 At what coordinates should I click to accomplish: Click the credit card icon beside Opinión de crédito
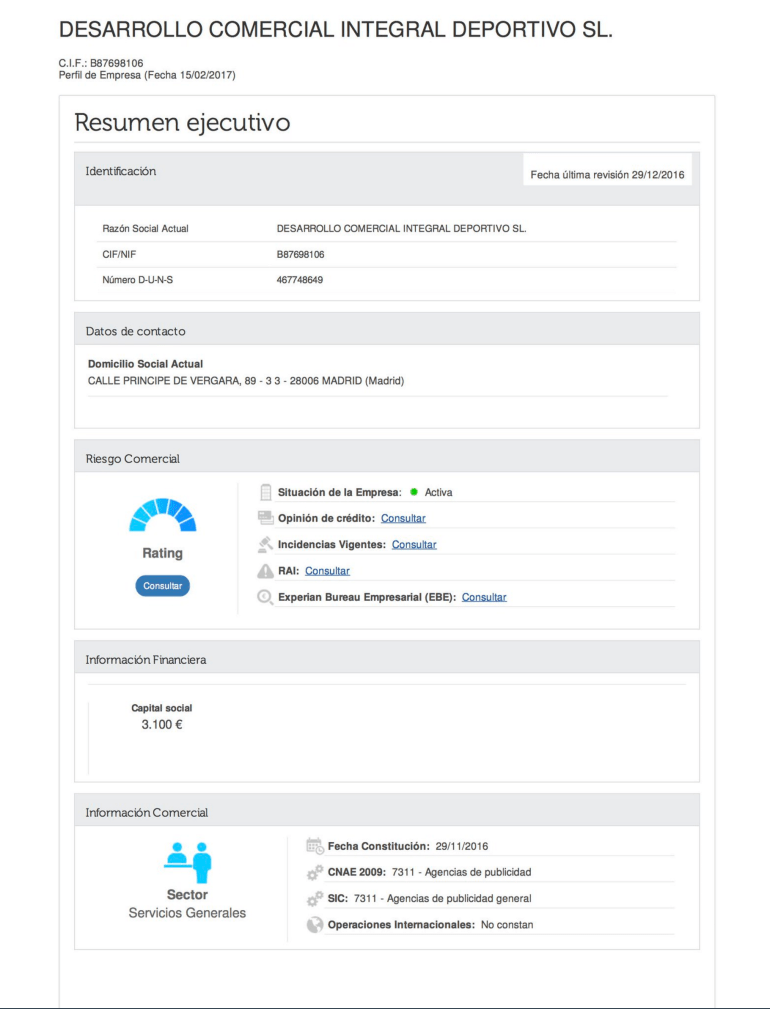click(x=265, y=518)
